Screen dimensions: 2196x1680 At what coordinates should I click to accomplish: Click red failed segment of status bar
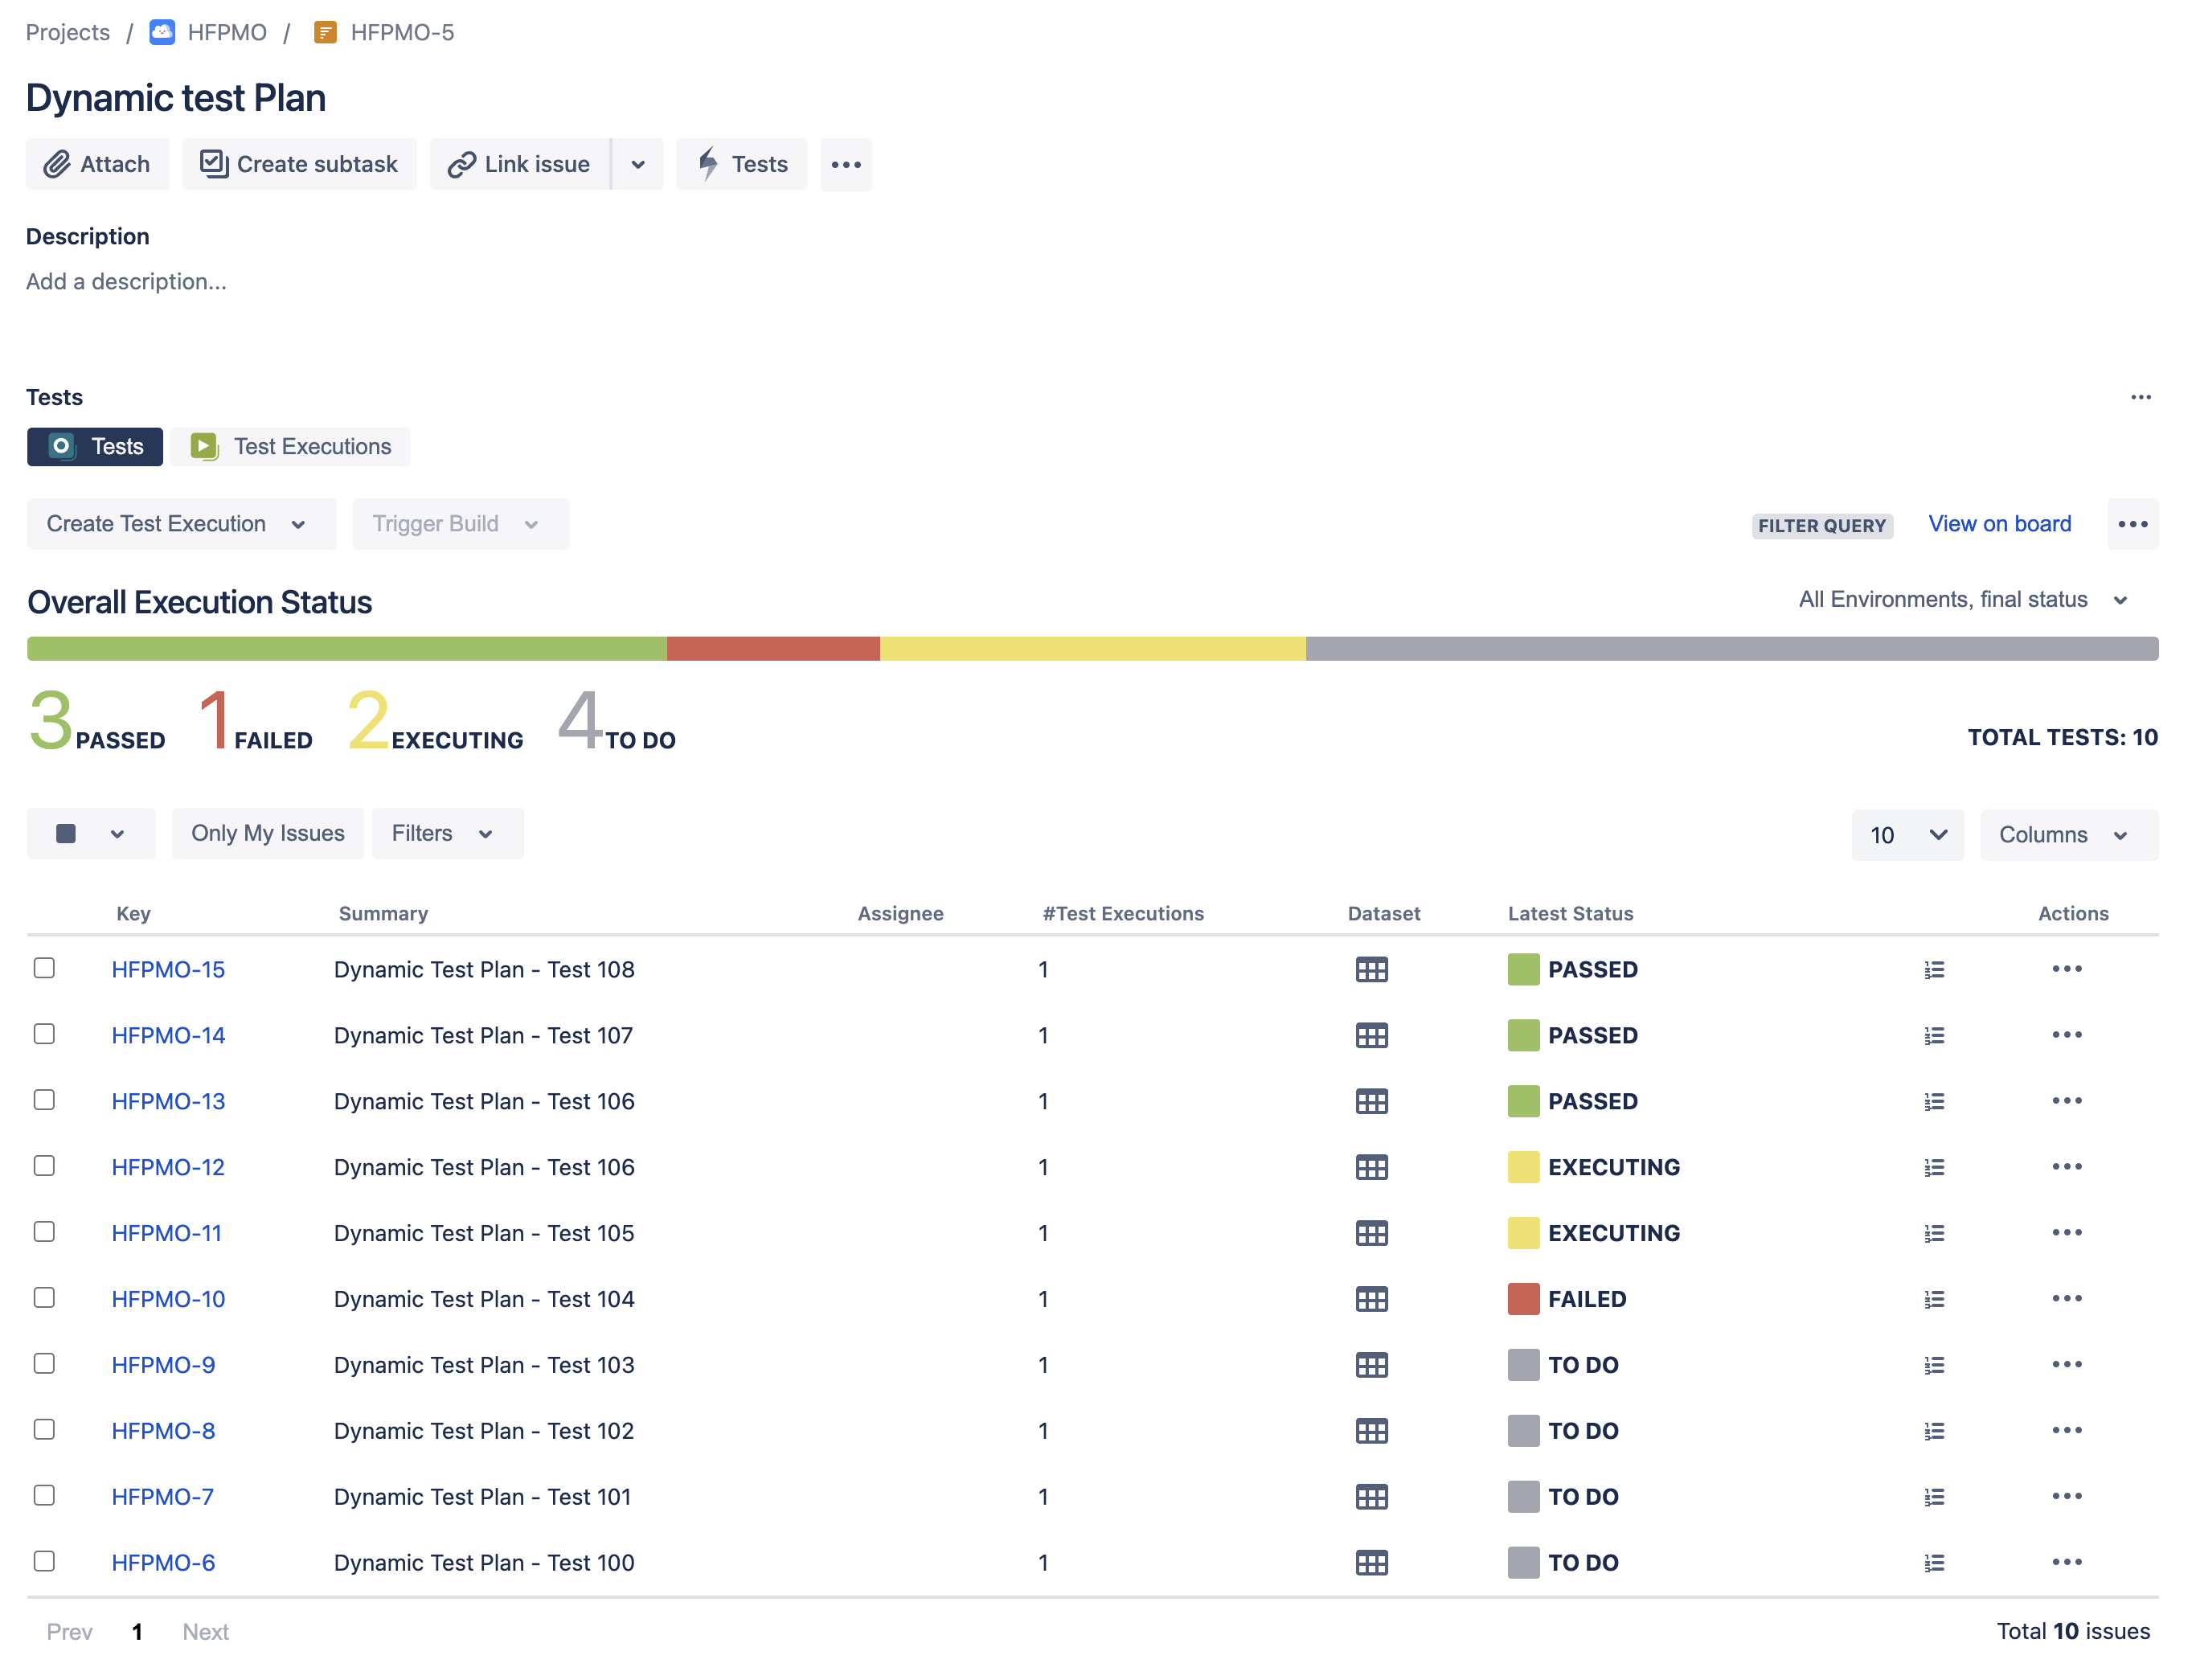pyautogui.click(x=773, y=649)
